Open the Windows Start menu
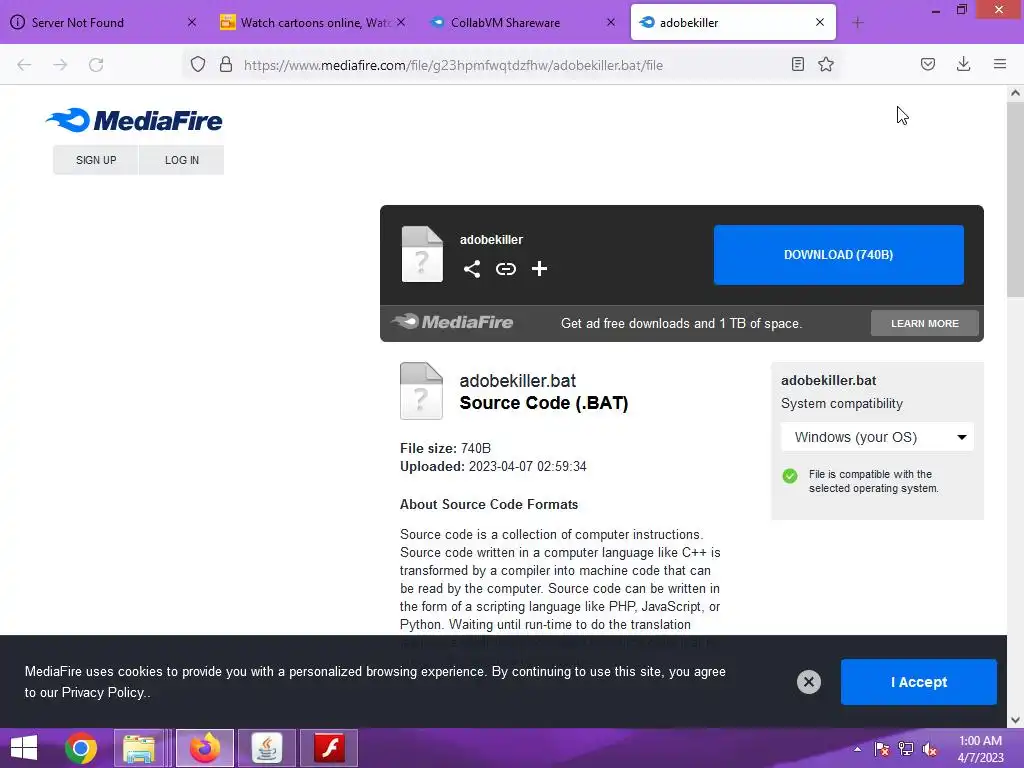The image size is (1024, 768). [24, 748]
